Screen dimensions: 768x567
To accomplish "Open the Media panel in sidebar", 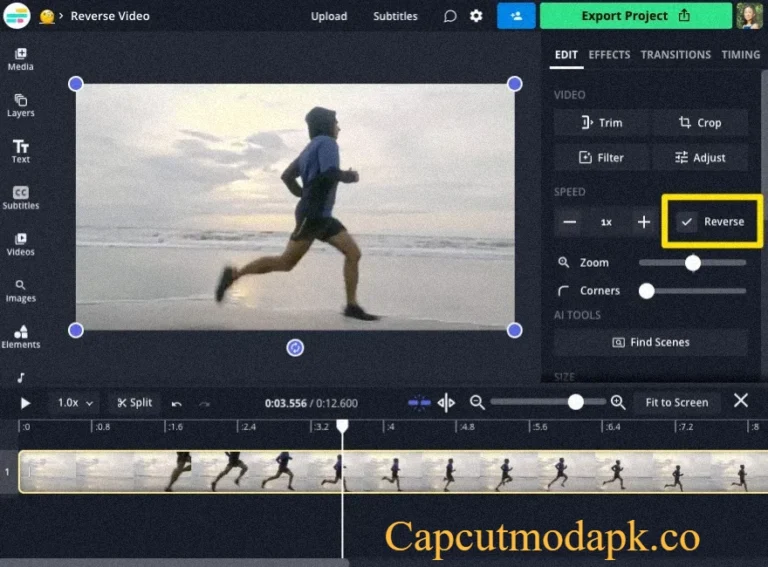I will click(20, 58).
